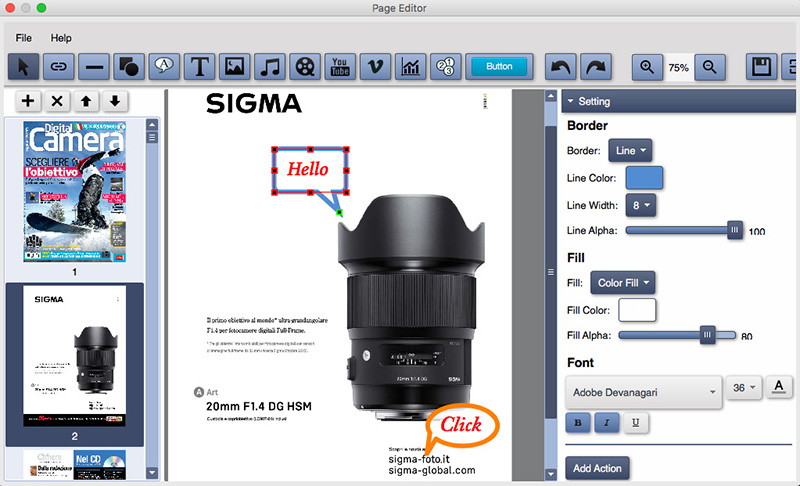Select the Text tool

199,67
